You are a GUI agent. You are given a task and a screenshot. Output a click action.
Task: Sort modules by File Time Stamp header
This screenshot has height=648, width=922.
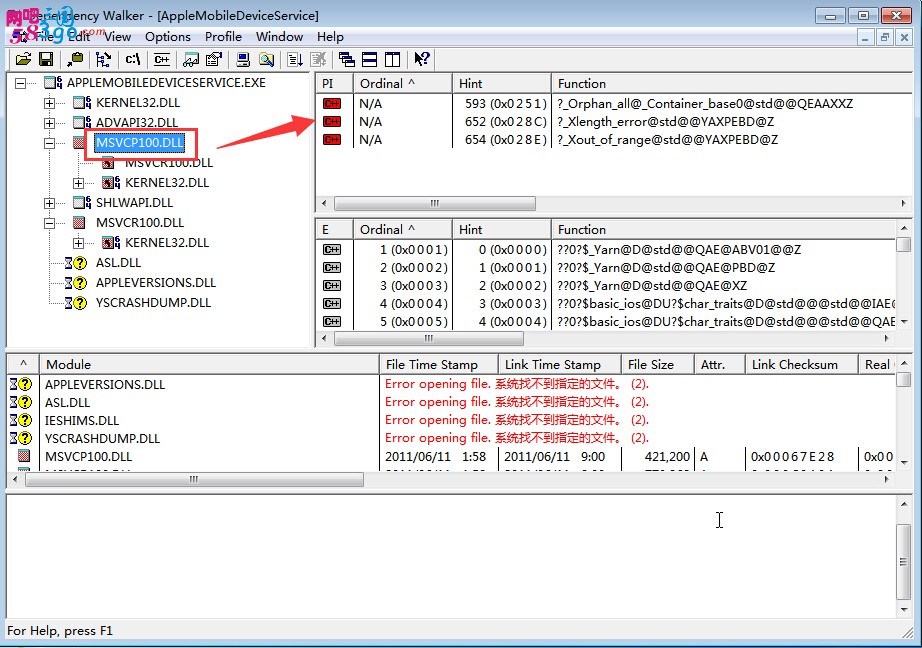439,365
